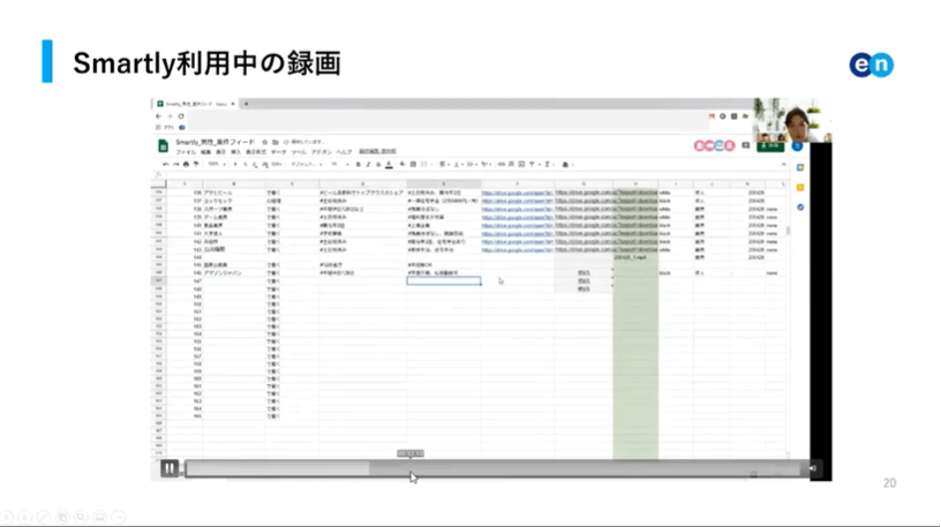
Task: Open the text color picker
Action: coord(389,164)
